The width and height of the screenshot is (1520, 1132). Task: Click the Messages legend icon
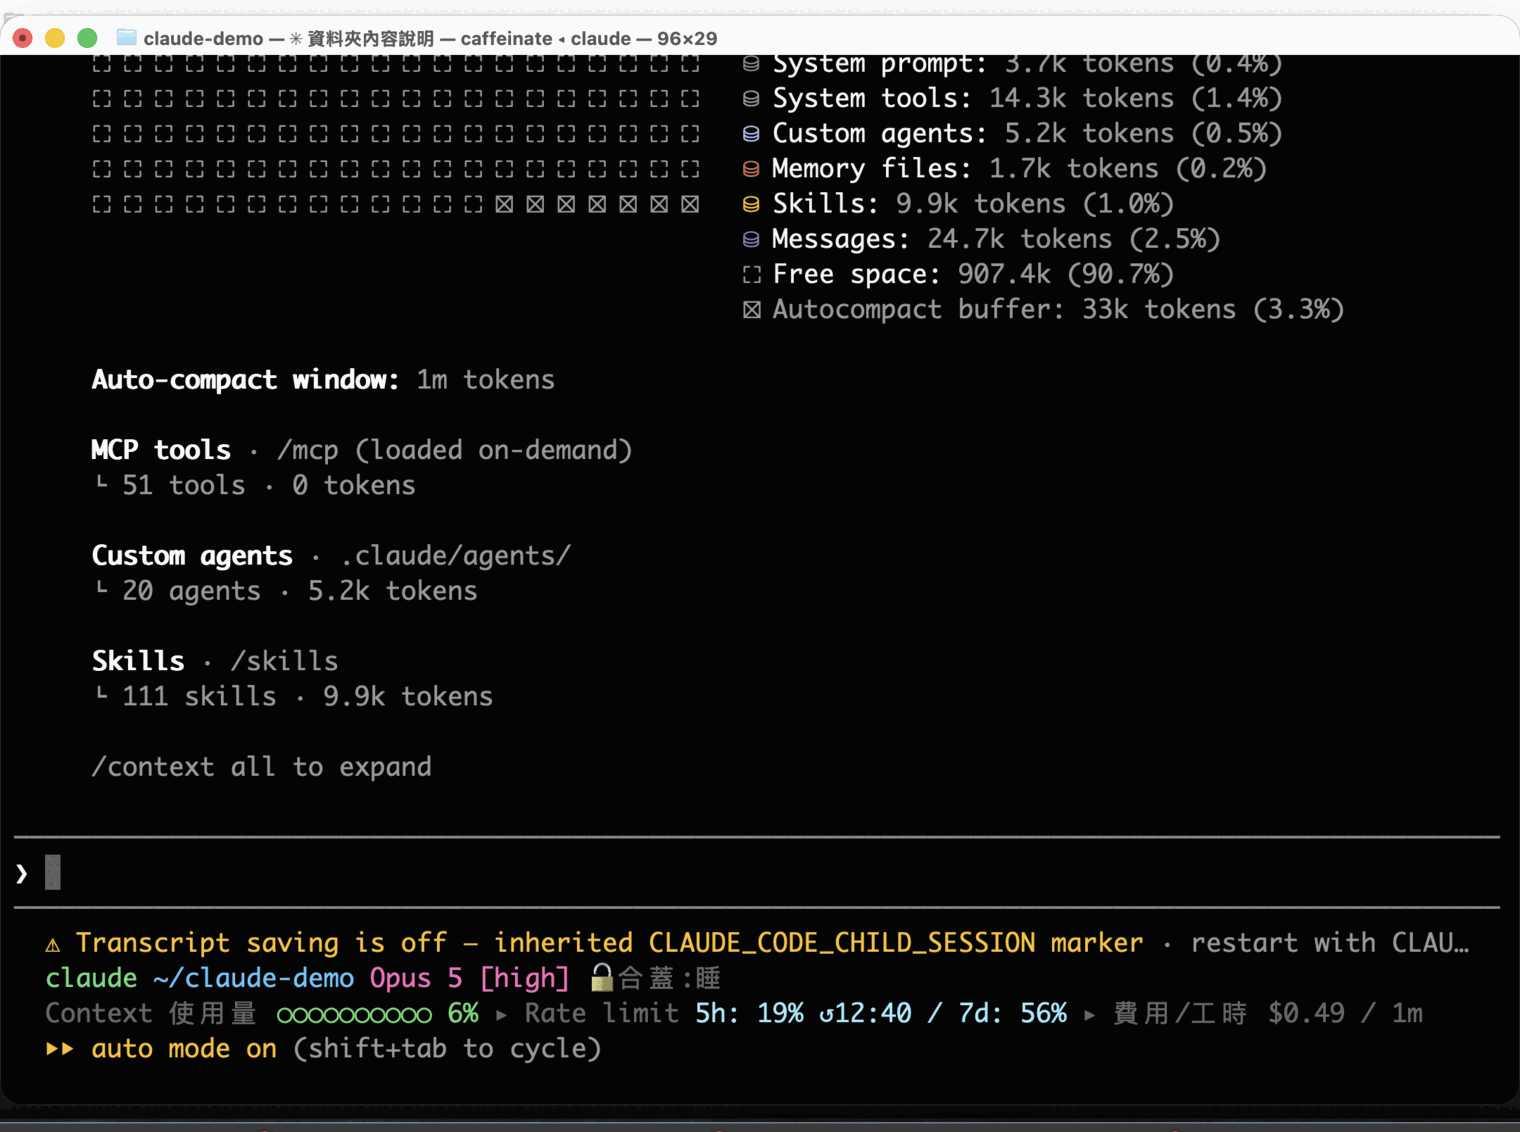pyautogui.click(x=751, y=240)
